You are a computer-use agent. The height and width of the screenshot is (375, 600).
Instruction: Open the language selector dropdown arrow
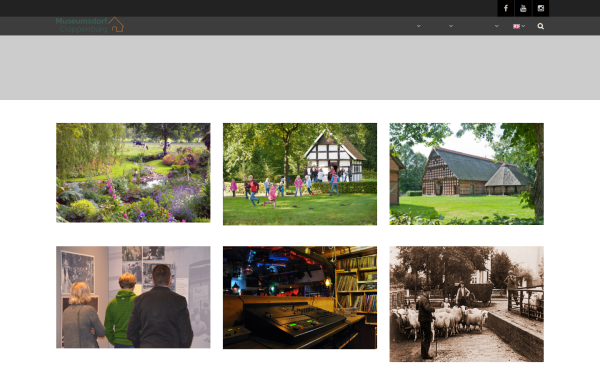[x=523, y=26]
